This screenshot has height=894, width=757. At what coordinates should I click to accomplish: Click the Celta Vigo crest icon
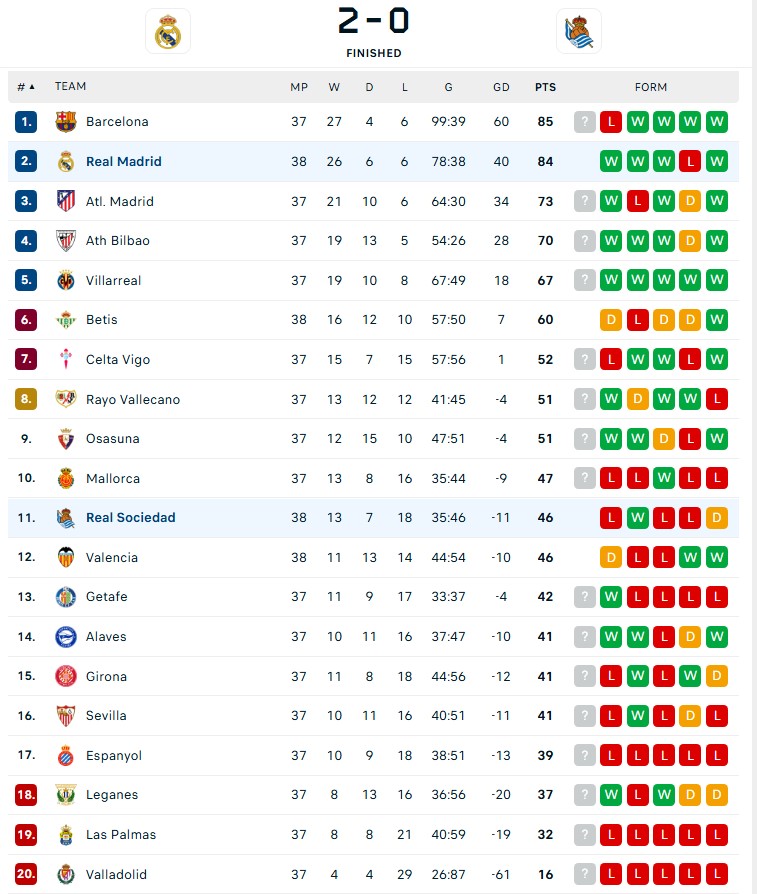(x=66, y=359)
